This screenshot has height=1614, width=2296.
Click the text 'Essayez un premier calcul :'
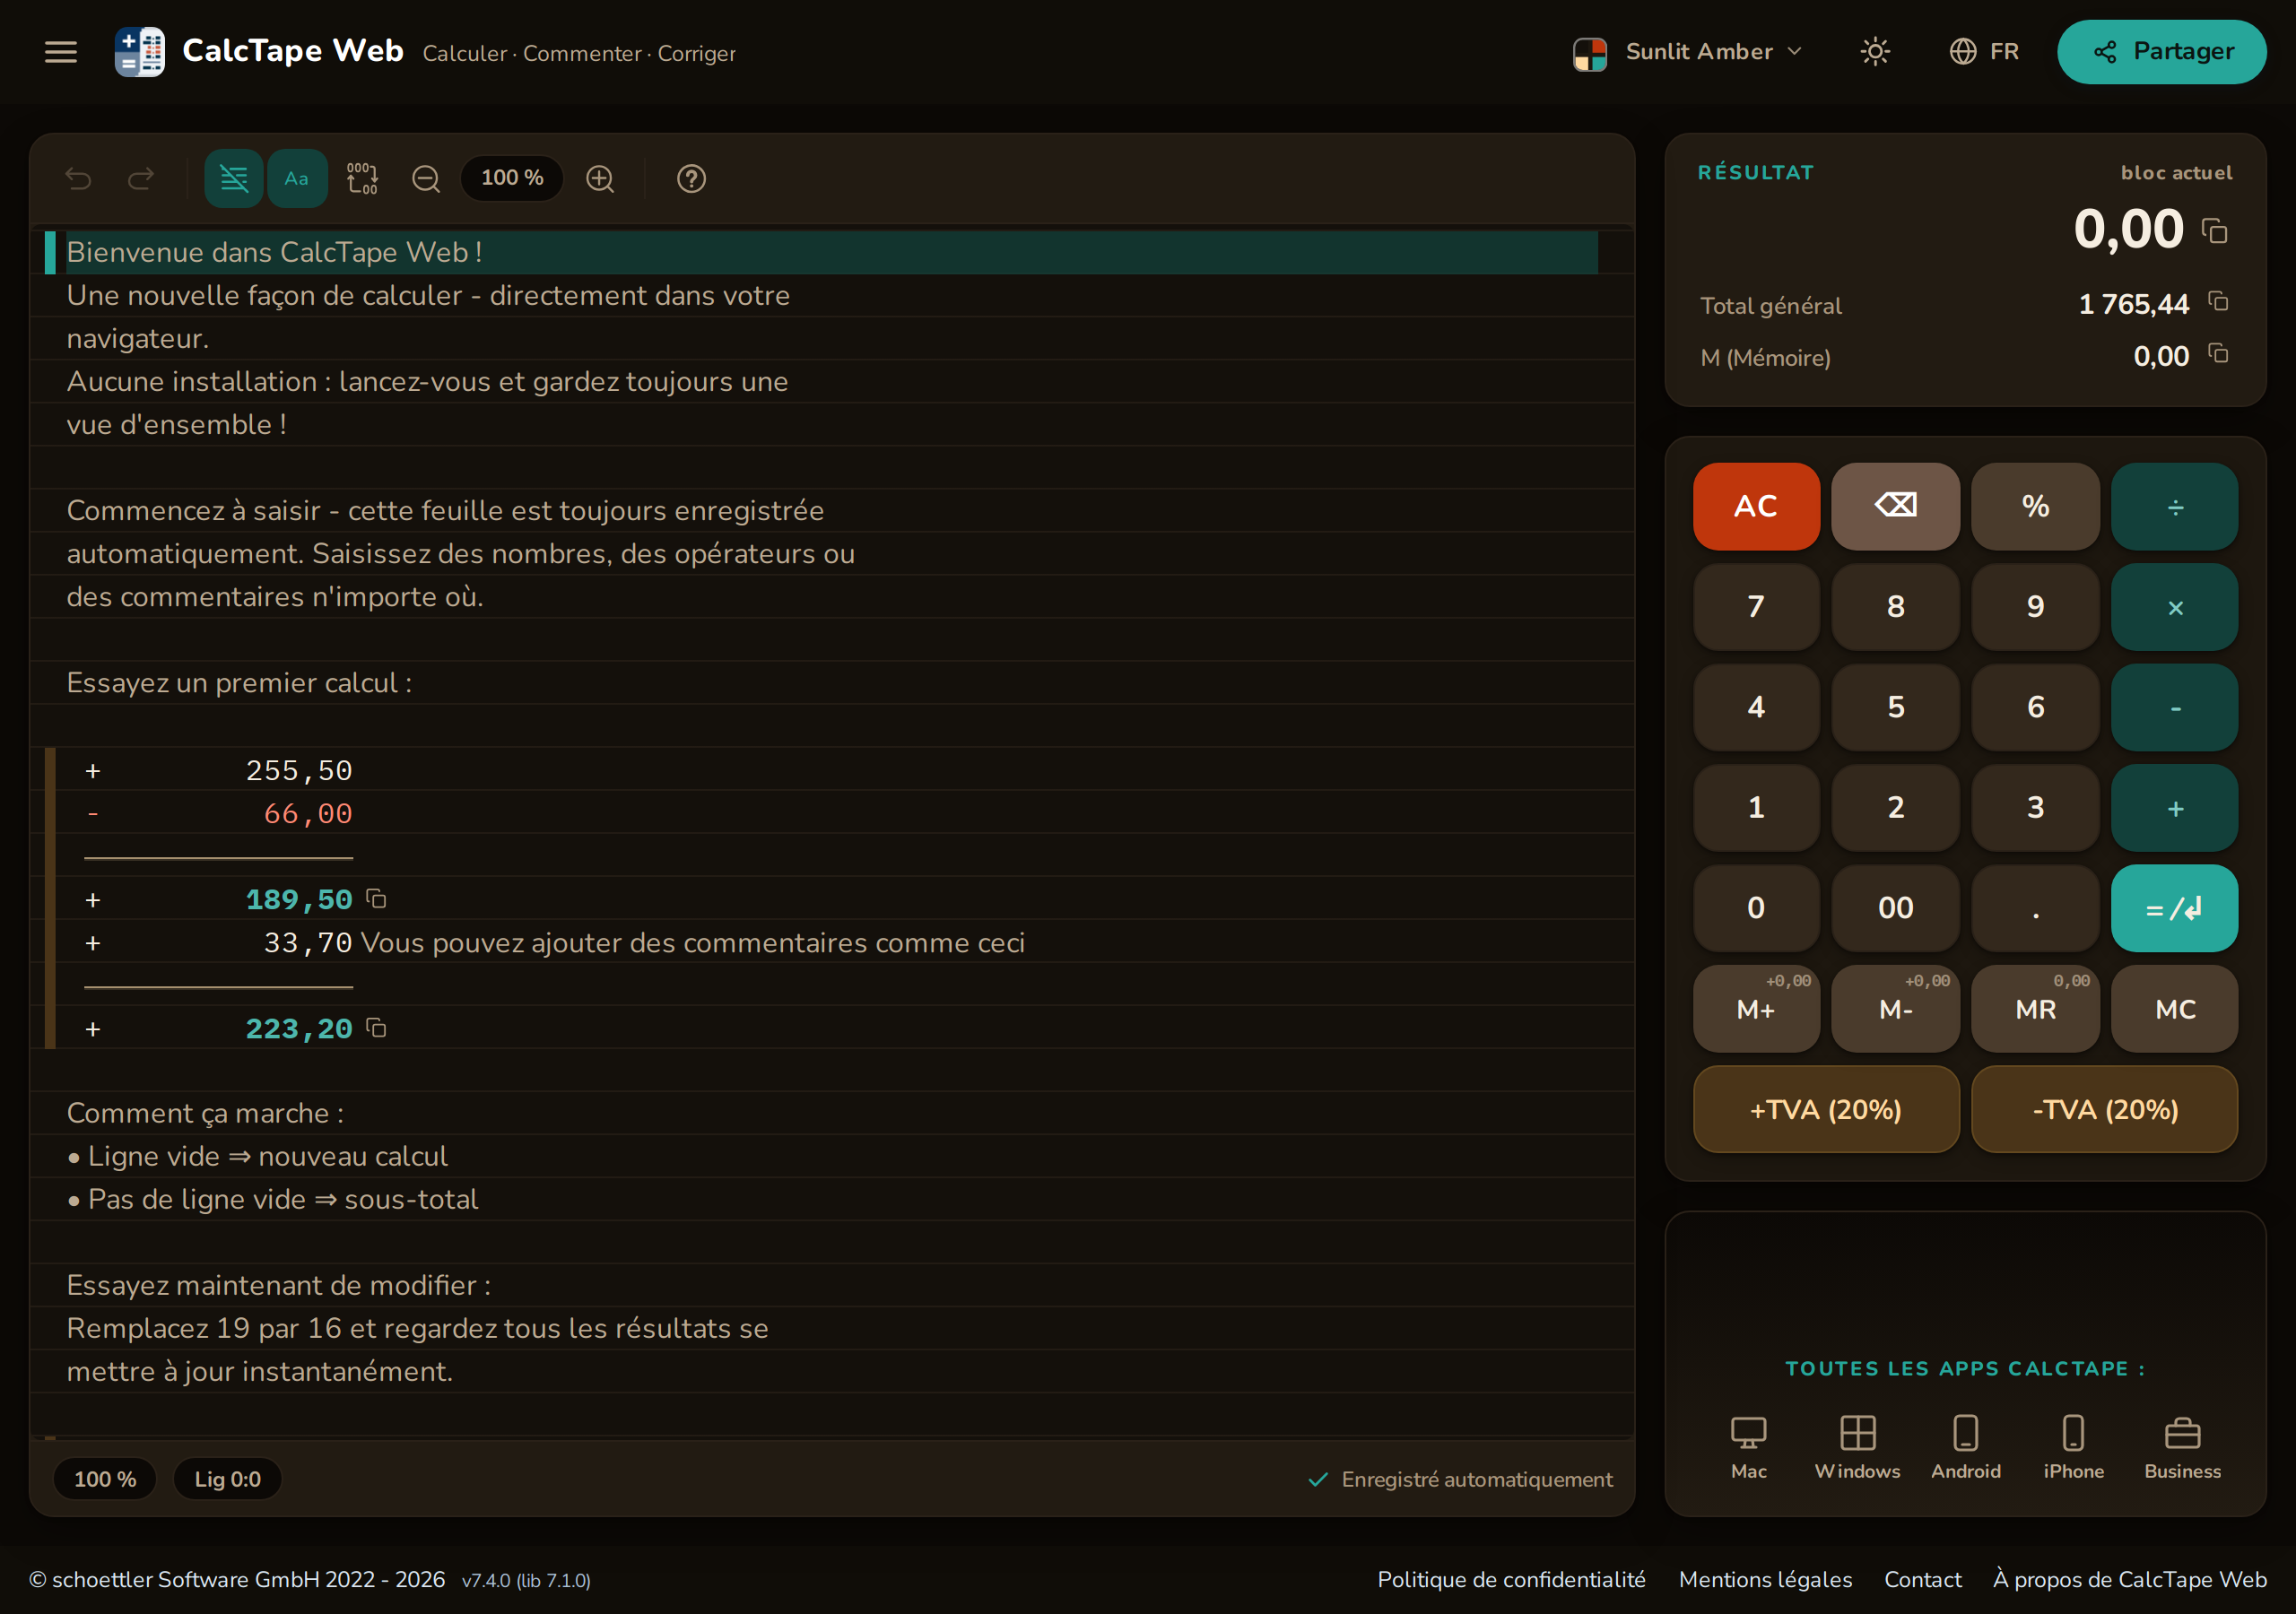[x=239, y=683]
